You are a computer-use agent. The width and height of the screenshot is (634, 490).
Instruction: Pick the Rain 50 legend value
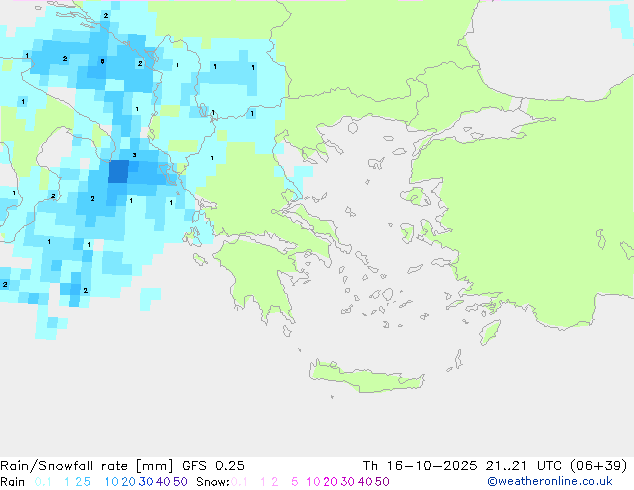coord(180,482)
